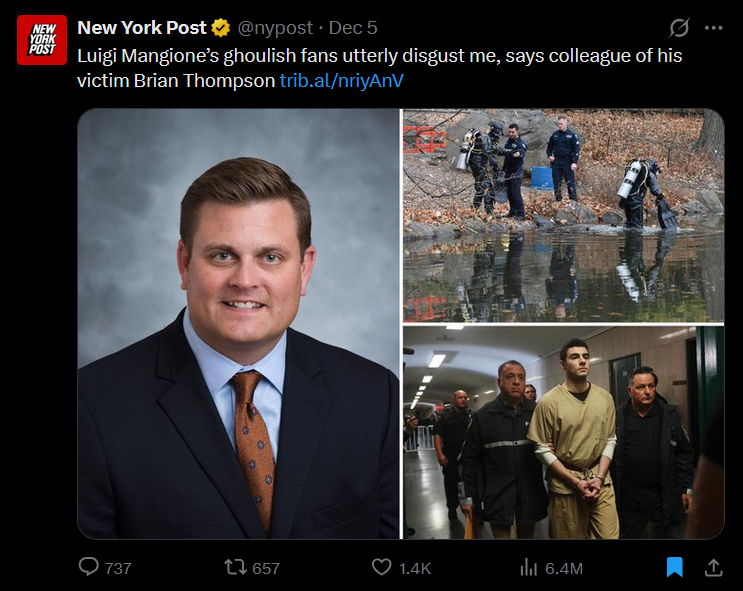Open the three-dot more options menu
This screenshot has height=591, width=743.
pyautogui.click(x=713, y=28)
